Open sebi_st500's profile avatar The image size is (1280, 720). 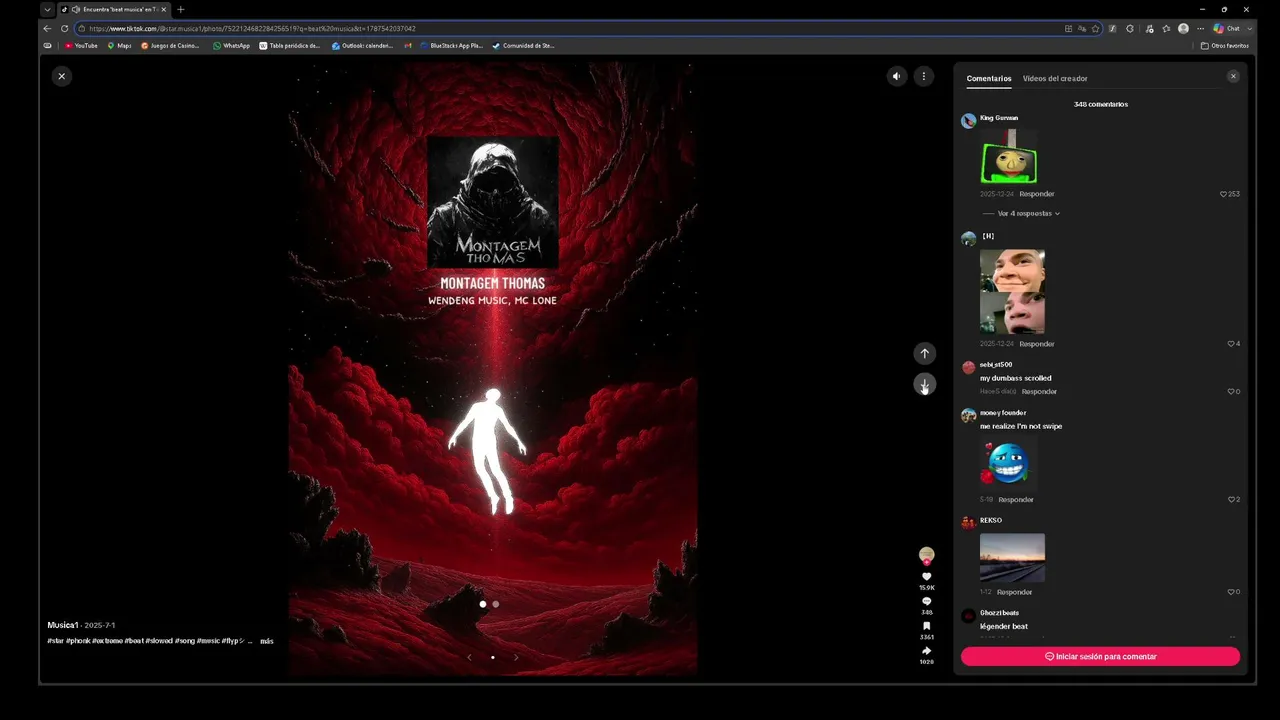[968, 368]
